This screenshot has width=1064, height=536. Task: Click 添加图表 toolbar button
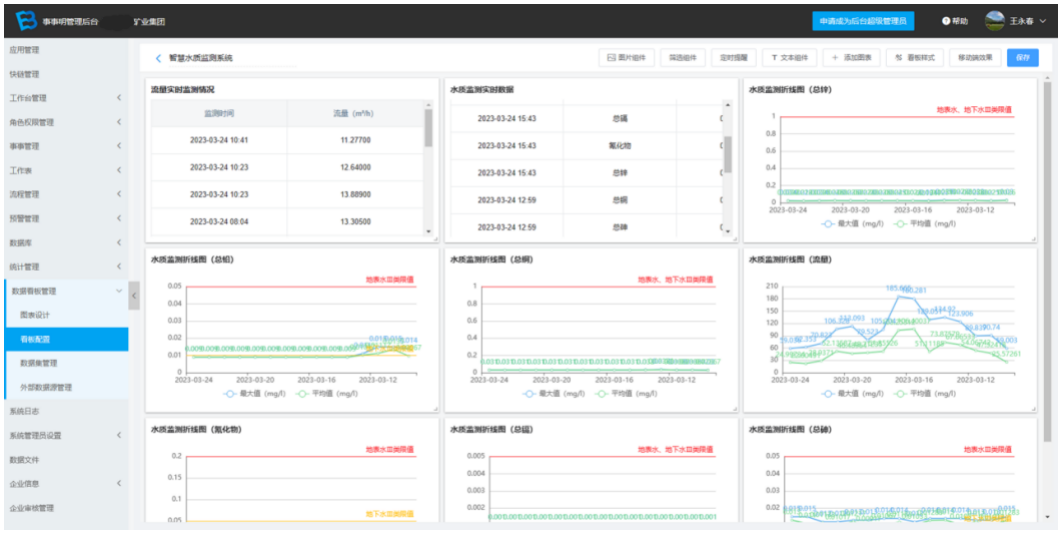(x=852, y=58)
